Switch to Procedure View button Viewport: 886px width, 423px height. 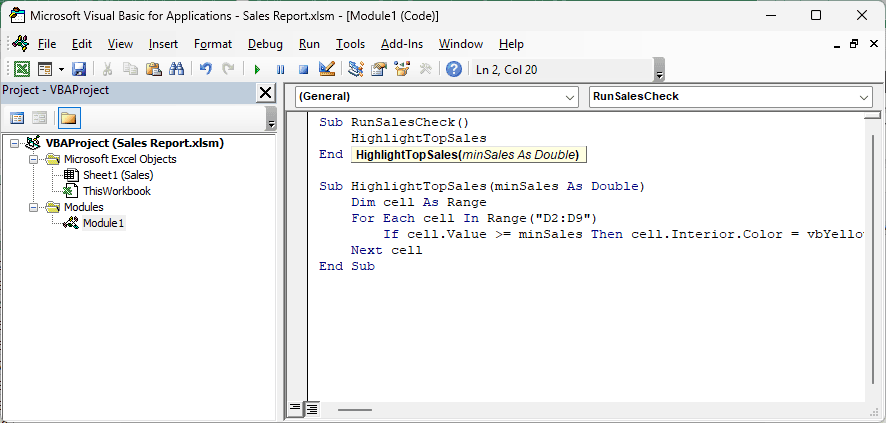point(294,408)
